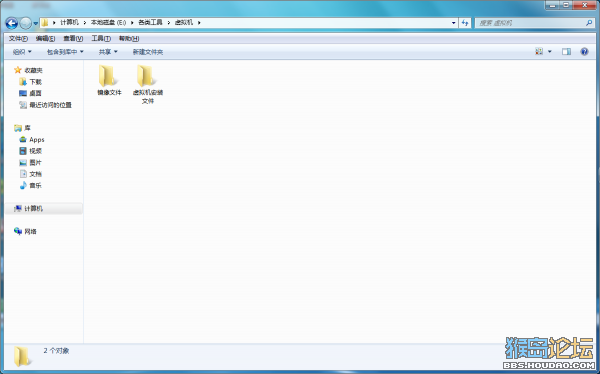
Task: Select 网络 in the navigation pane
Action: click(25, 232)
